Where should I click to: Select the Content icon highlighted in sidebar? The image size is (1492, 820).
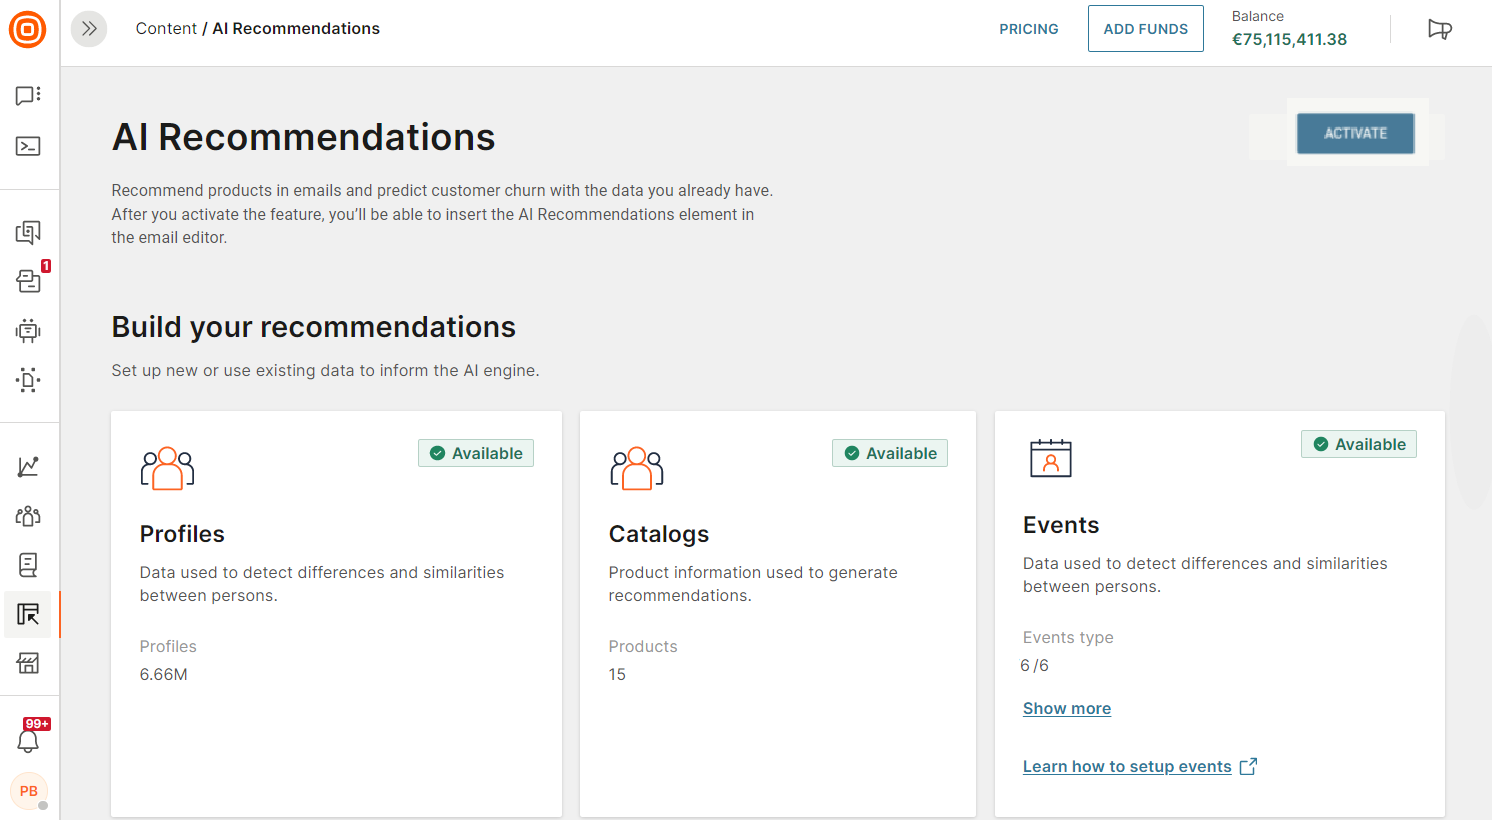pyautogui.click(x=28, y=614)
